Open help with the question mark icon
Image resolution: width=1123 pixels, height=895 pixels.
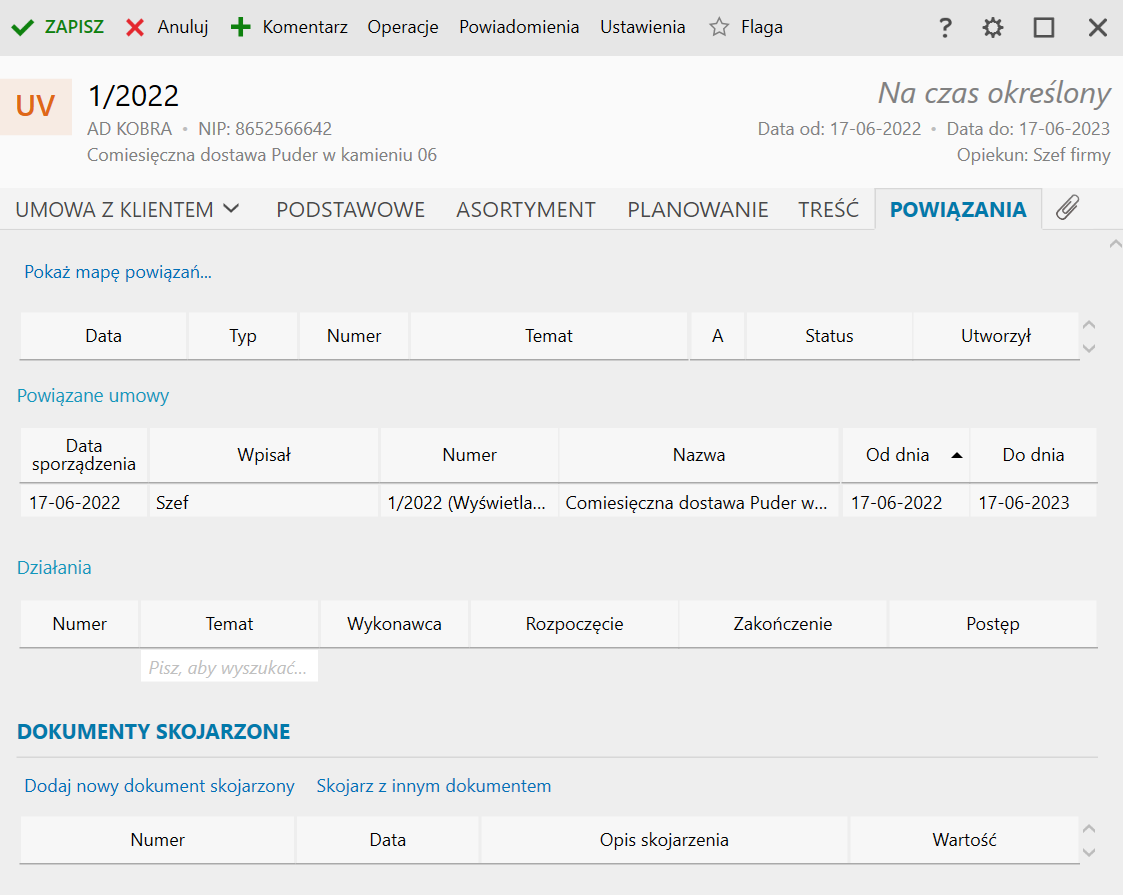(944, 28)
